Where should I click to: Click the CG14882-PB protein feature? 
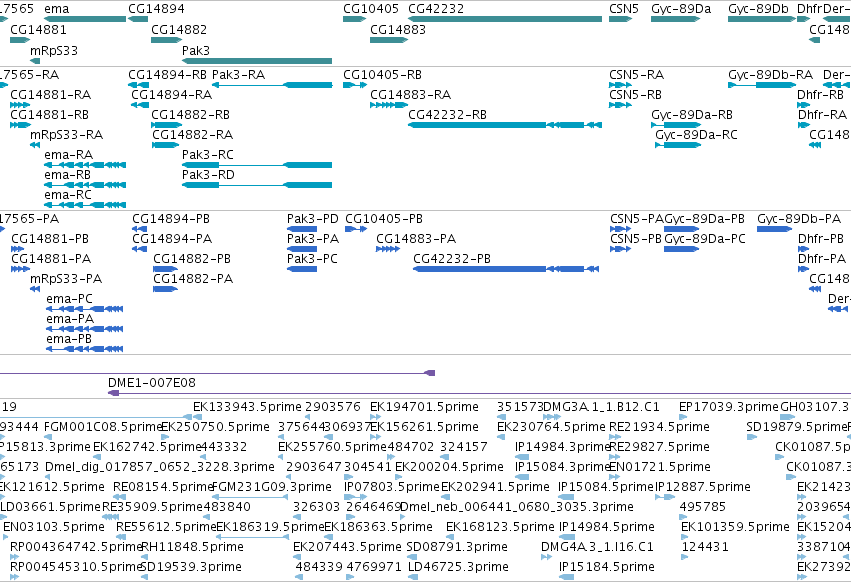(x=166, y=269)
